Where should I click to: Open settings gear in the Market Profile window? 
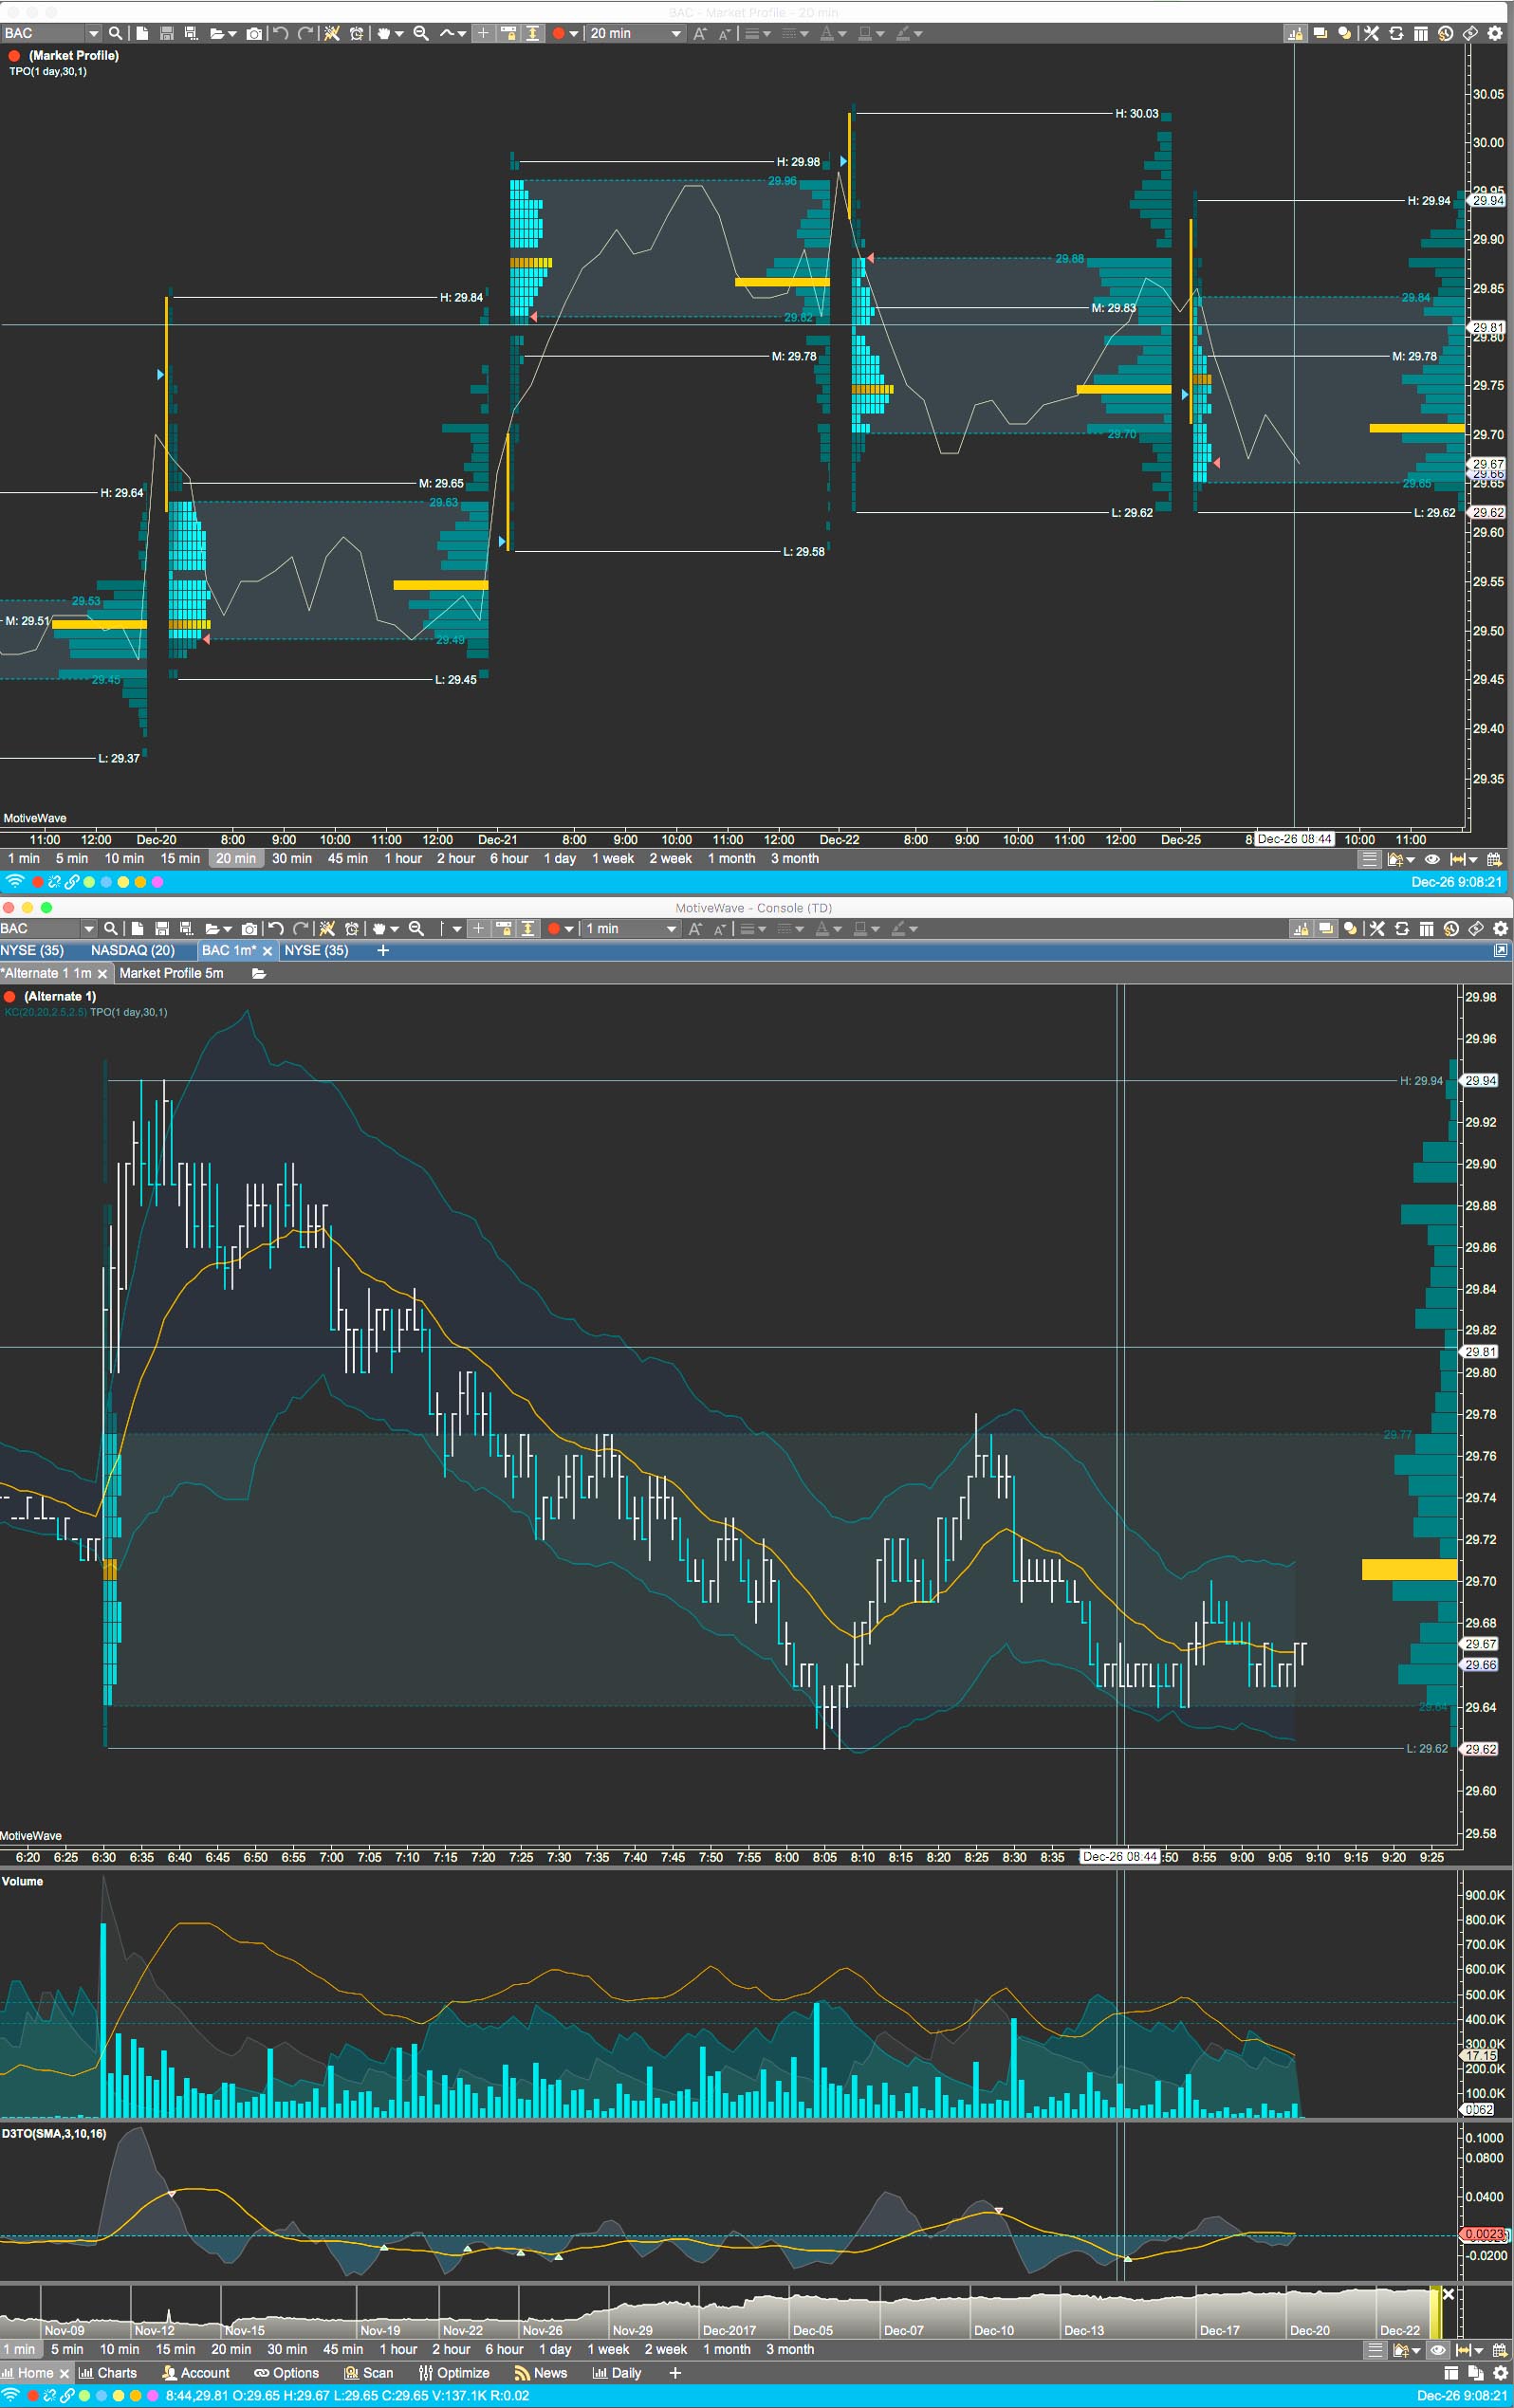tap(1495, 33)
